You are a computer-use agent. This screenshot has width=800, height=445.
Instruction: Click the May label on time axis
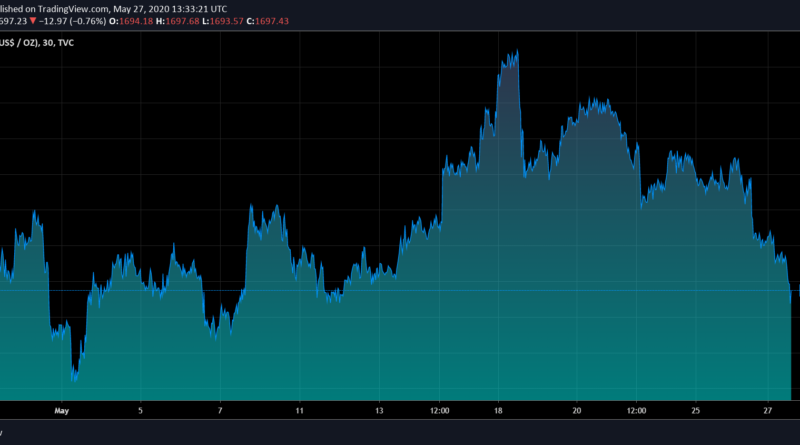coord(62,410)
